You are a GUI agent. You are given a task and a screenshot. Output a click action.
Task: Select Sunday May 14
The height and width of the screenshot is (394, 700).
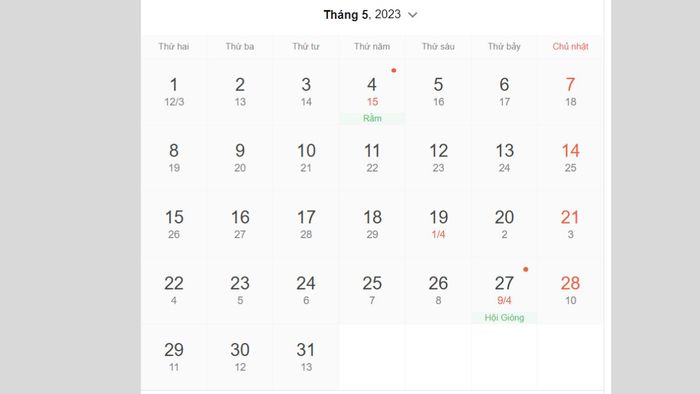click(x=570, y=158)
